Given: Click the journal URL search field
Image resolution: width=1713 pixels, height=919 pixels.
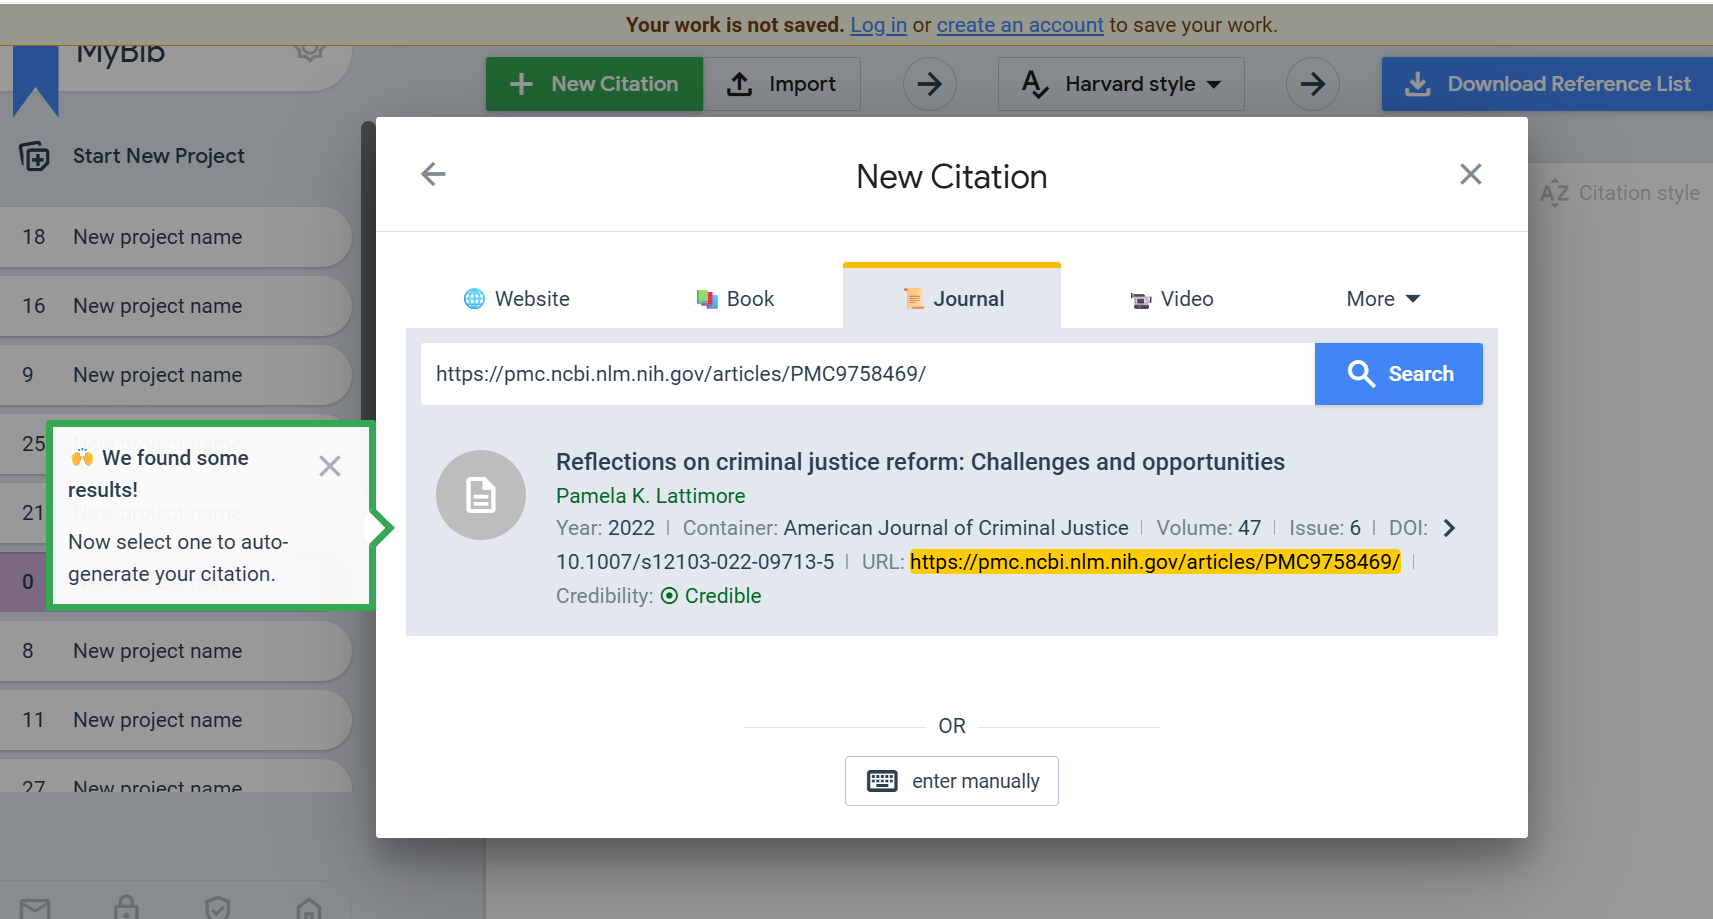Looking at the screenshot, I should tap(867, 374).
